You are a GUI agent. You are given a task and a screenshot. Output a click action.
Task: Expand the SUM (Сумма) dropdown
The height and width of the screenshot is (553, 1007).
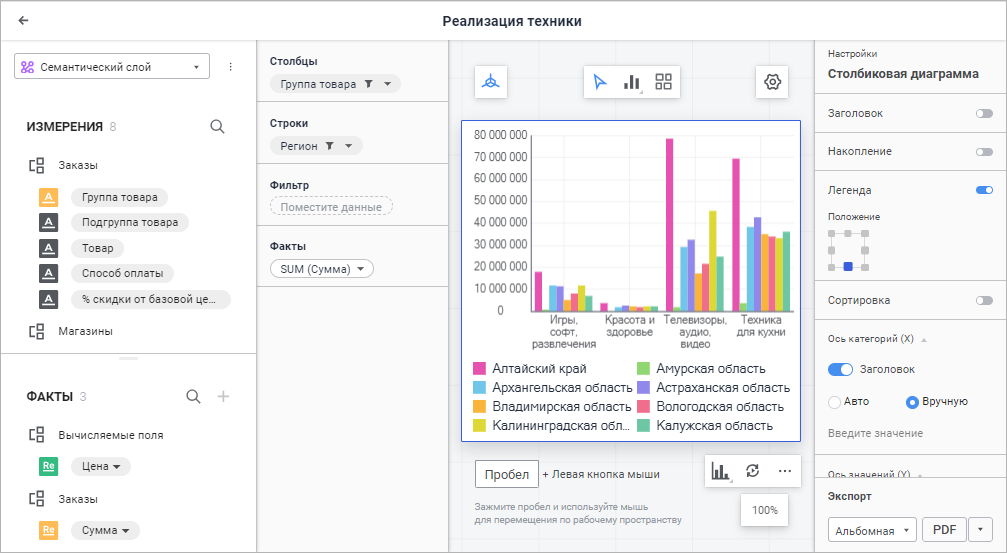click(x=321, y=268)
